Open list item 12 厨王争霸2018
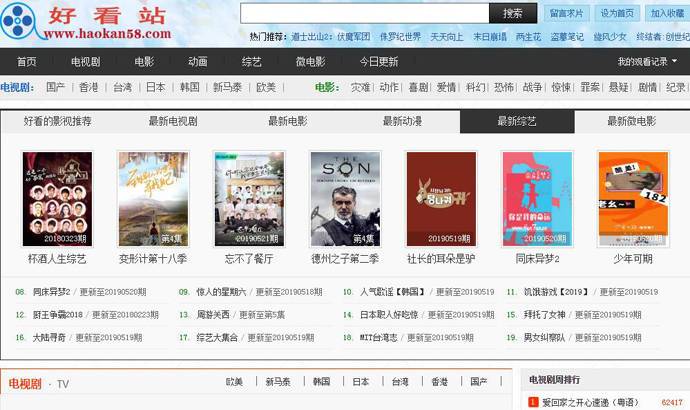This screenshot has width=690, height=410. click(x=58, y=315)
